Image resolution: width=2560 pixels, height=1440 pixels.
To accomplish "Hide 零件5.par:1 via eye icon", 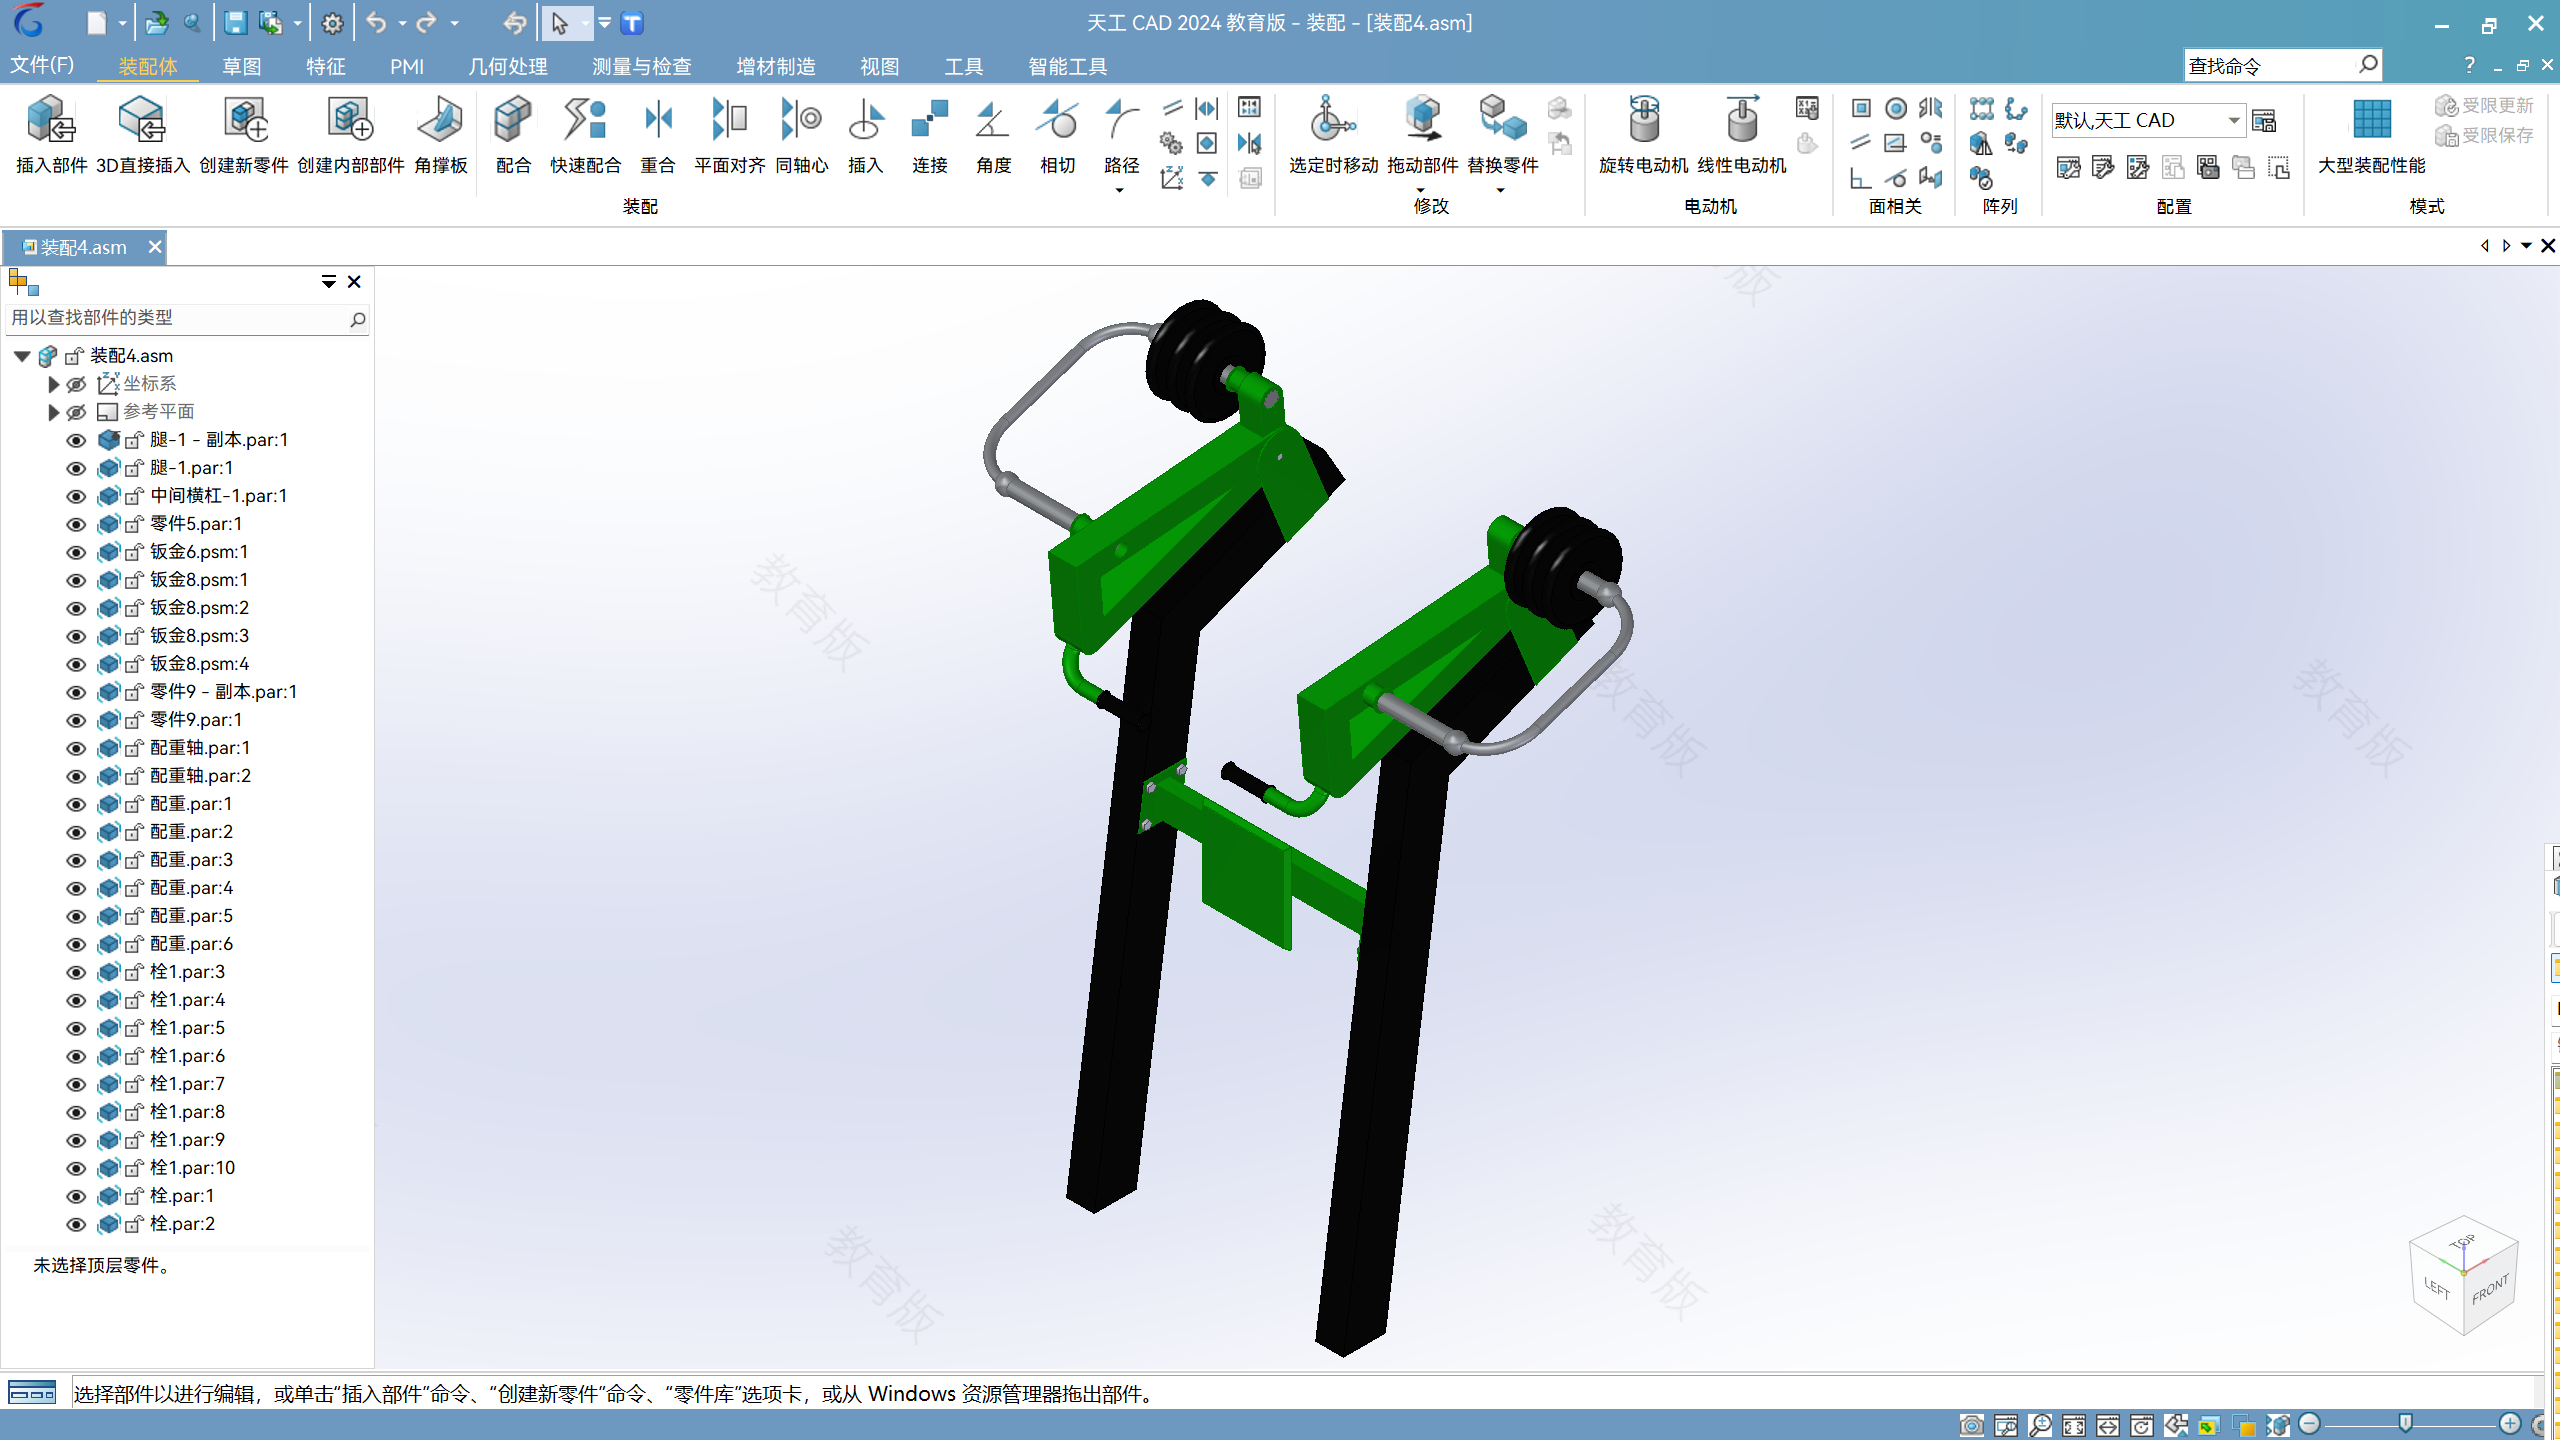I will click(x=76, y=524).
